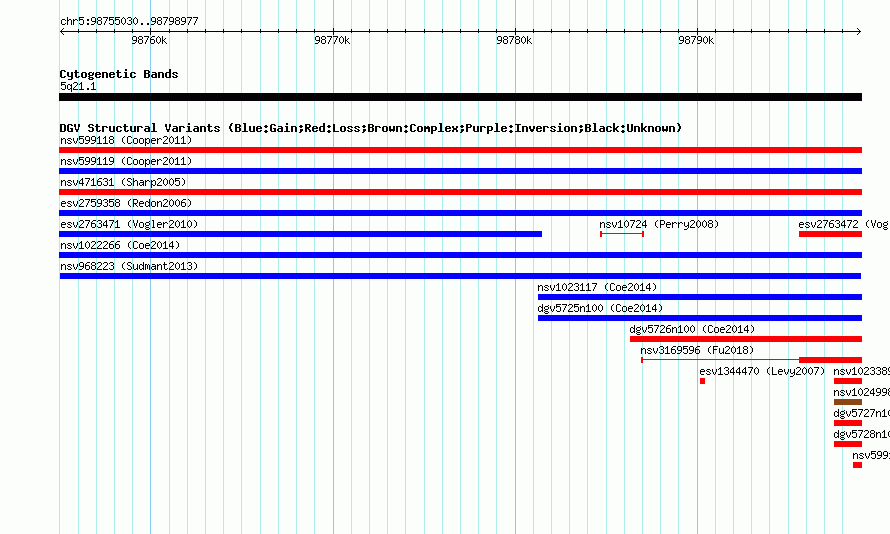Click the nsv599119 (Cooper2011) label

click(x=126, y=161)
